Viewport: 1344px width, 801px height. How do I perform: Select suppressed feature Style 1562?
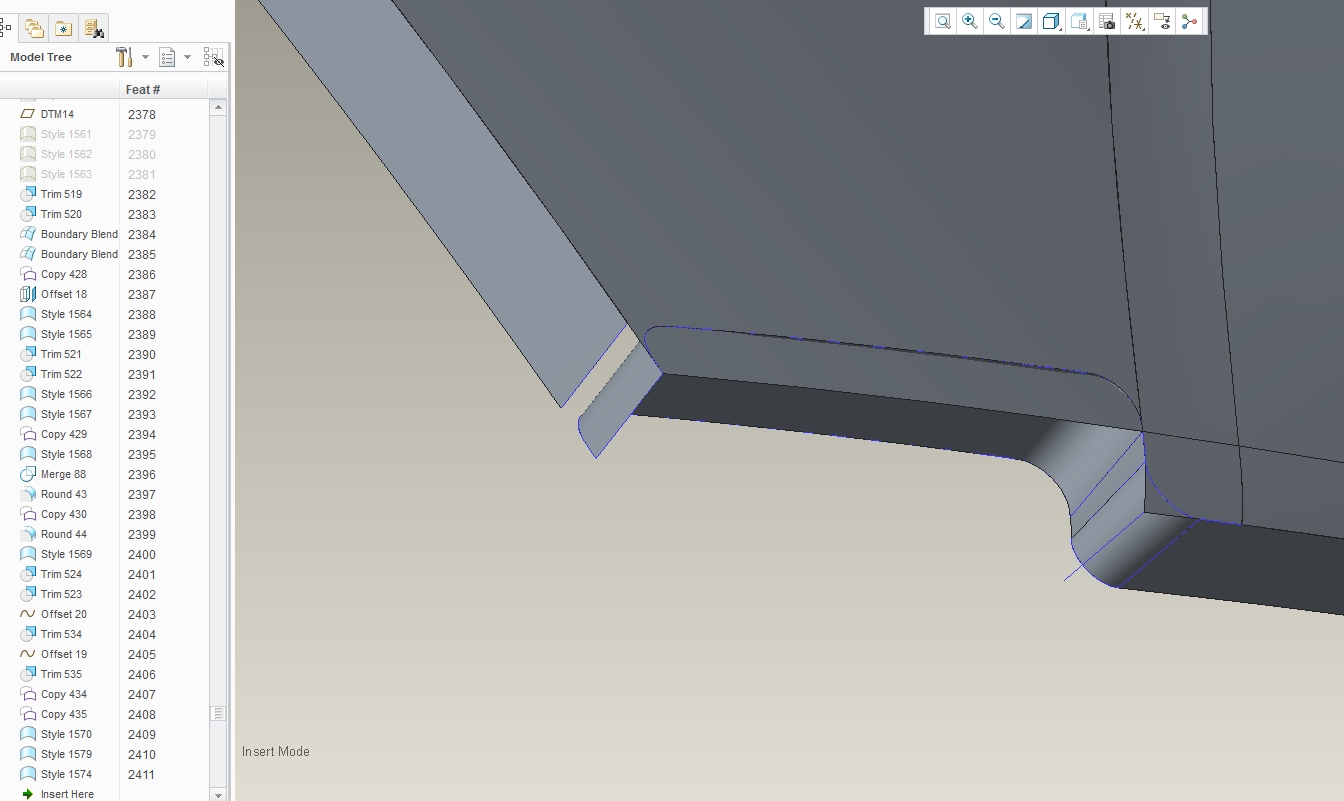(66, 154)
